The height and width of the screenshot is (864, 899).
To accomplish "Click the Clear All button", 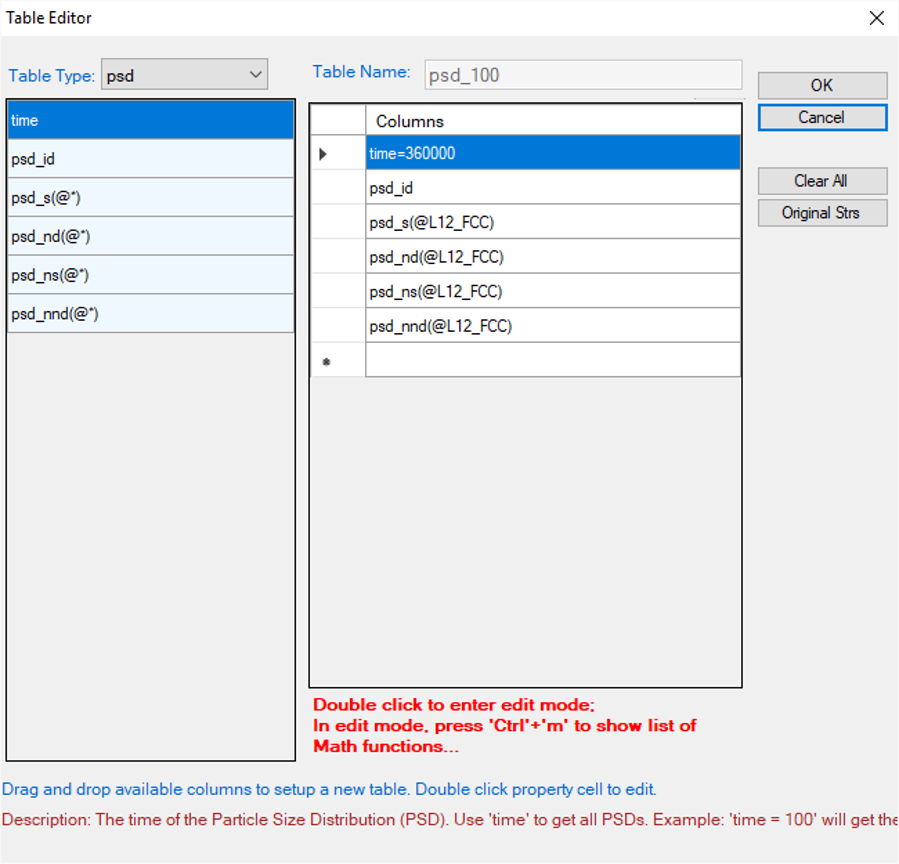I will point(821,181).
